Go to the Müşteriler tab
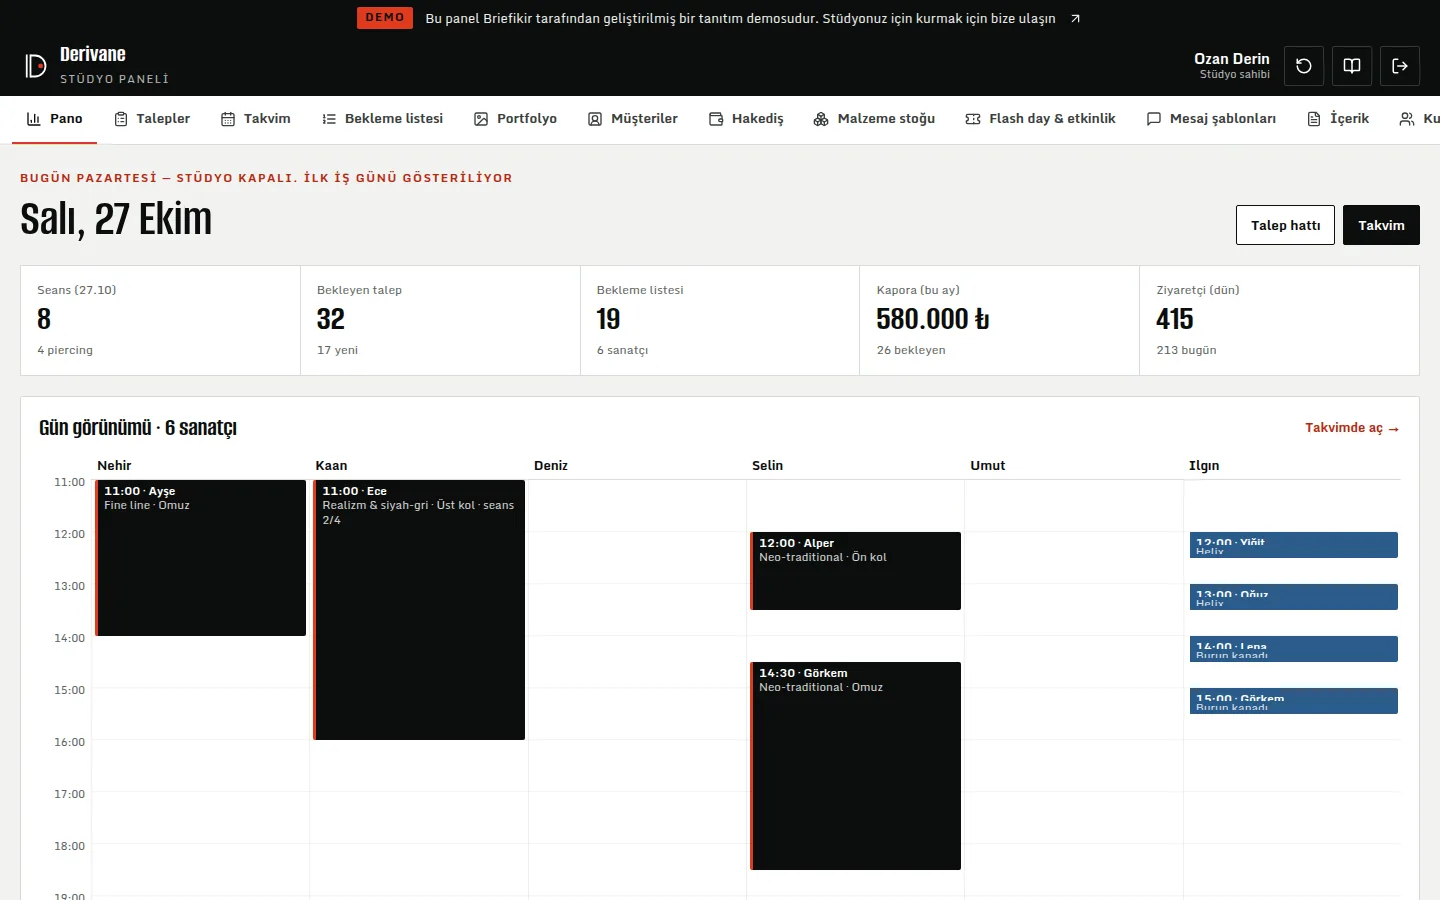 (633, 119)
